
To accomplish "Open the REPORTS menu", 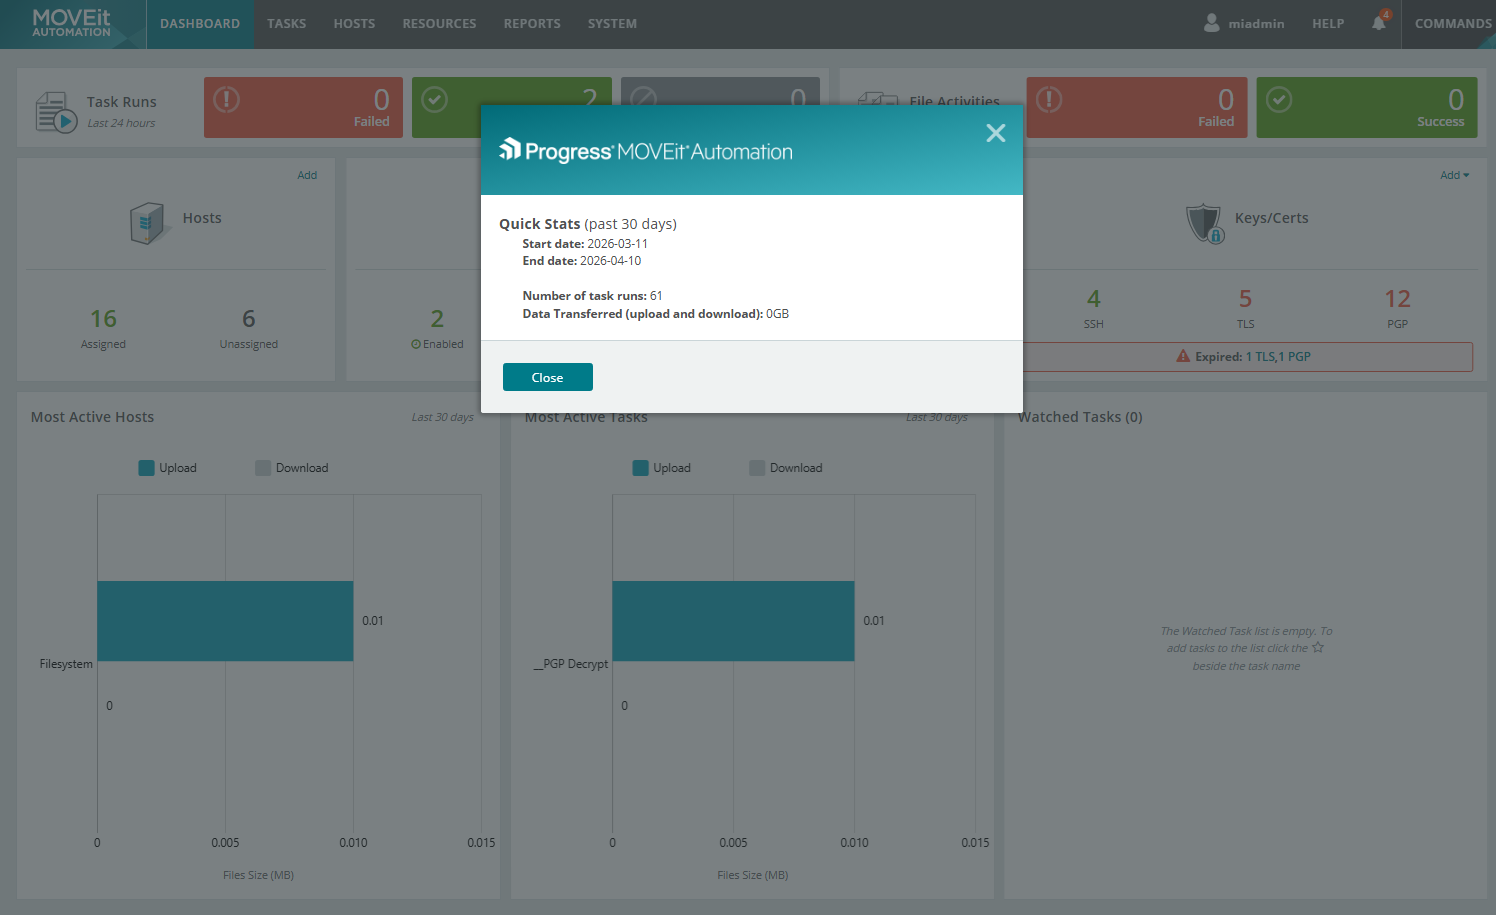I will click(532, 24).
